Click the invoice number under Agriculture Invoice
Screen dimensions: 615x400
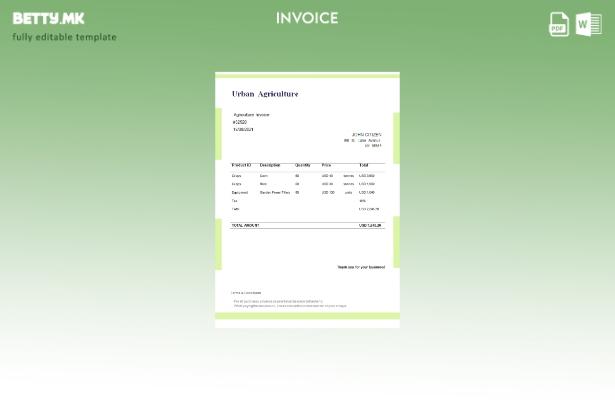(x=240, y=122)
